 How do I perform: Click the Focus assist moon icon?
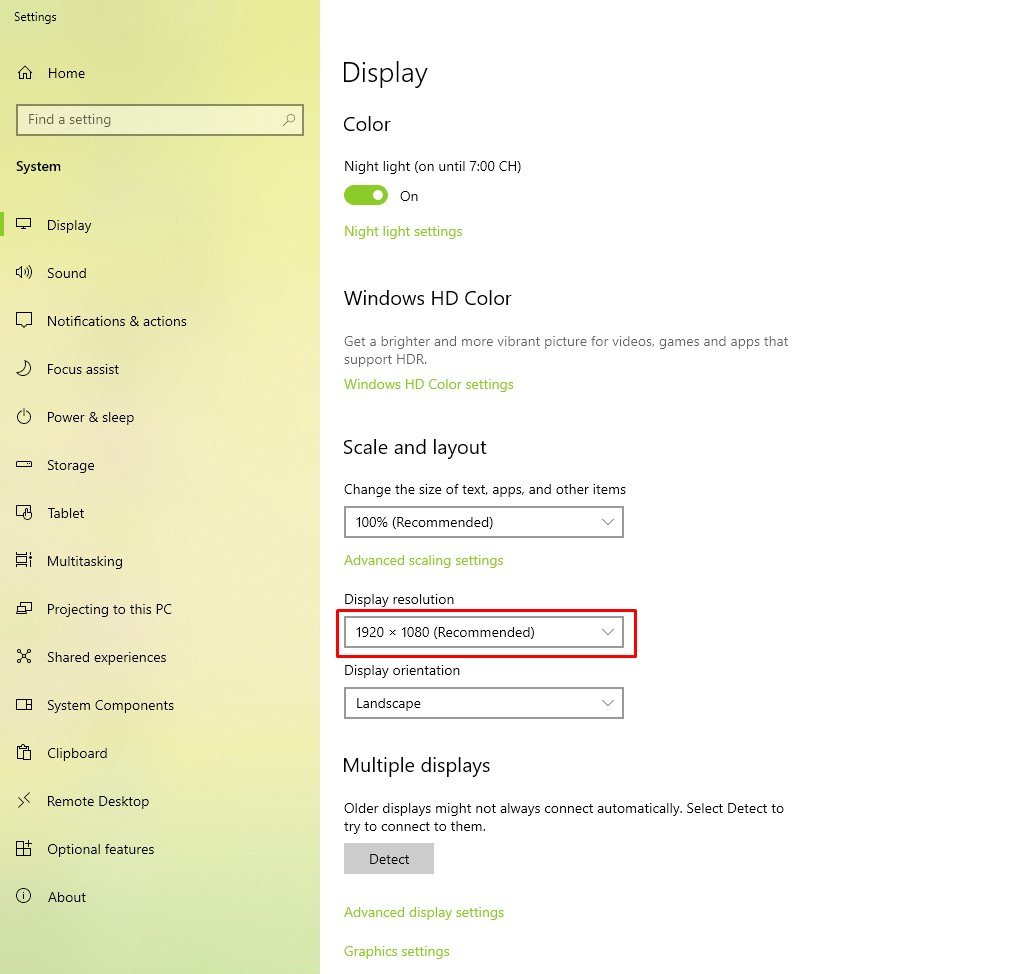25,369
